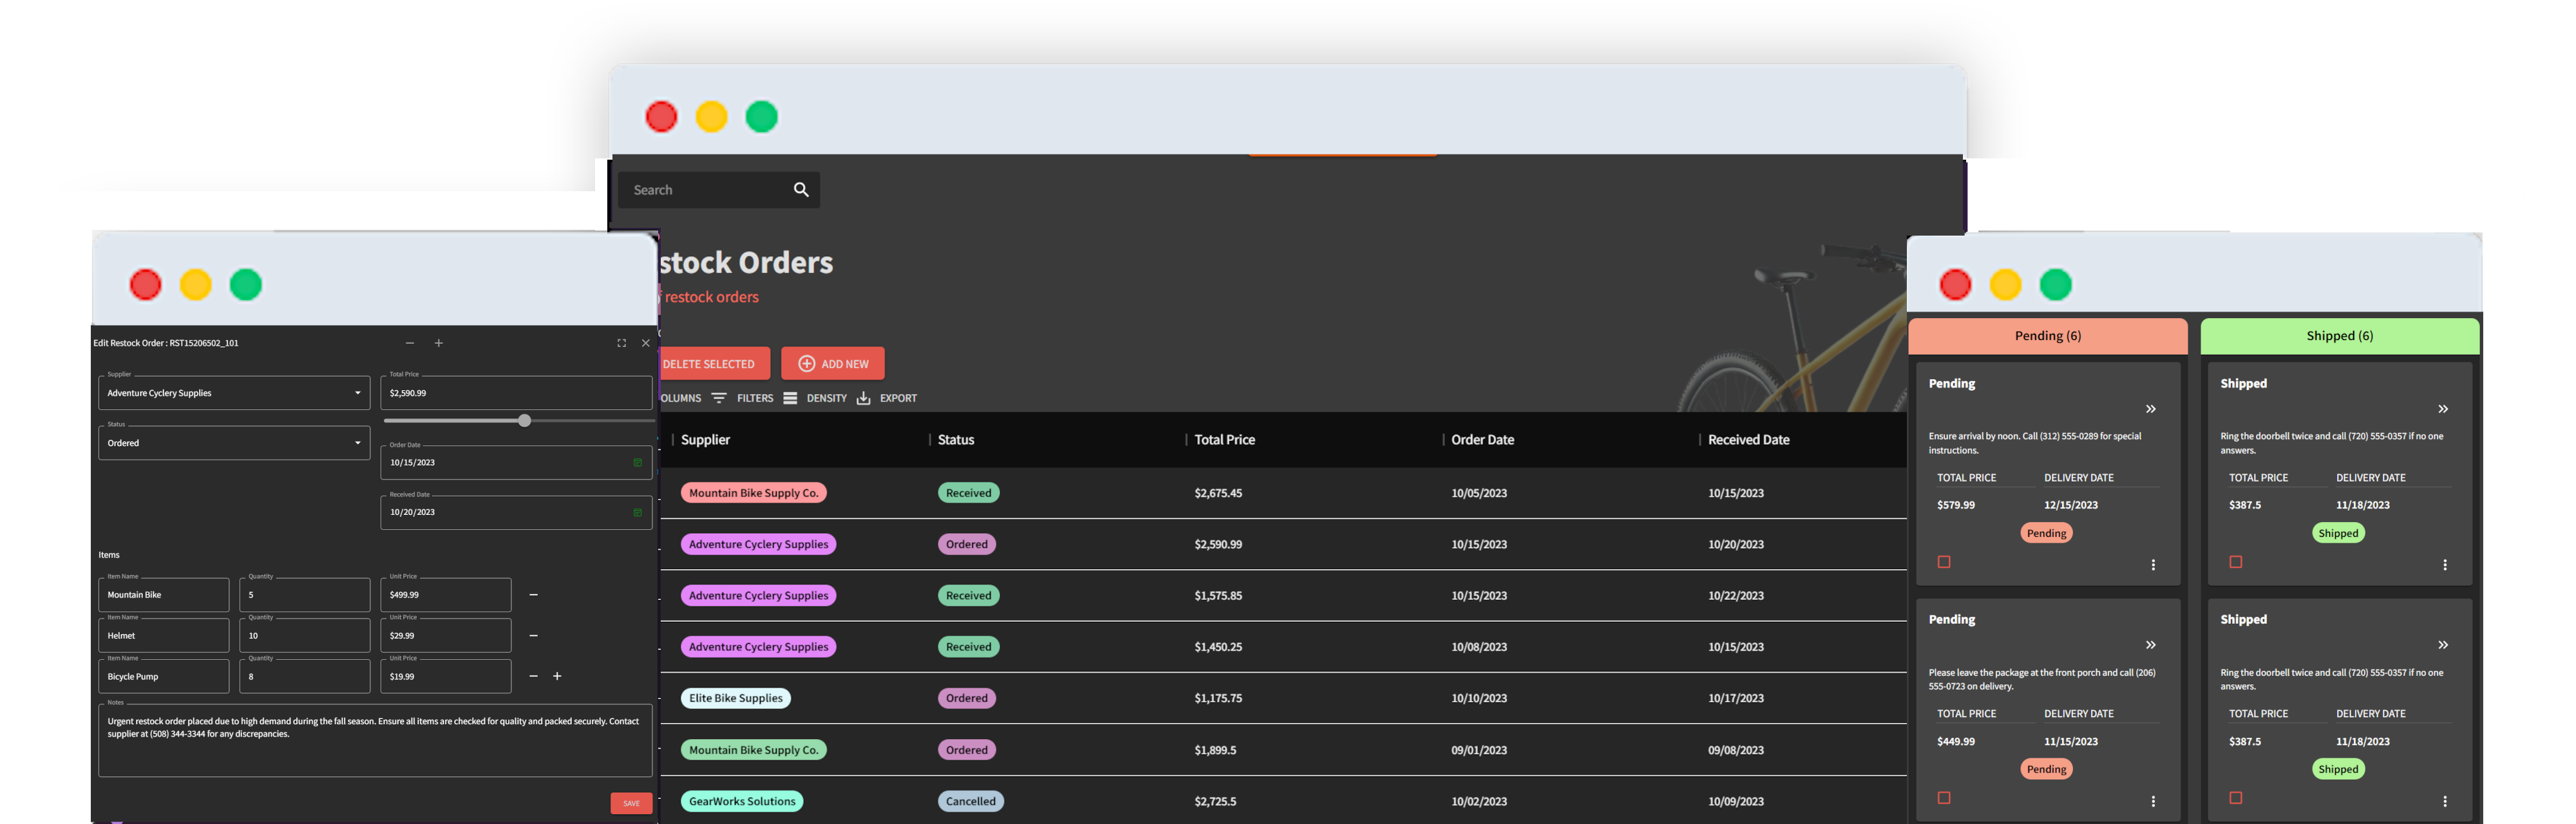The height and width of the screenshot is (824, 2576).
Task: Sort by the Order Date column header
Action: pos(1482,440)
